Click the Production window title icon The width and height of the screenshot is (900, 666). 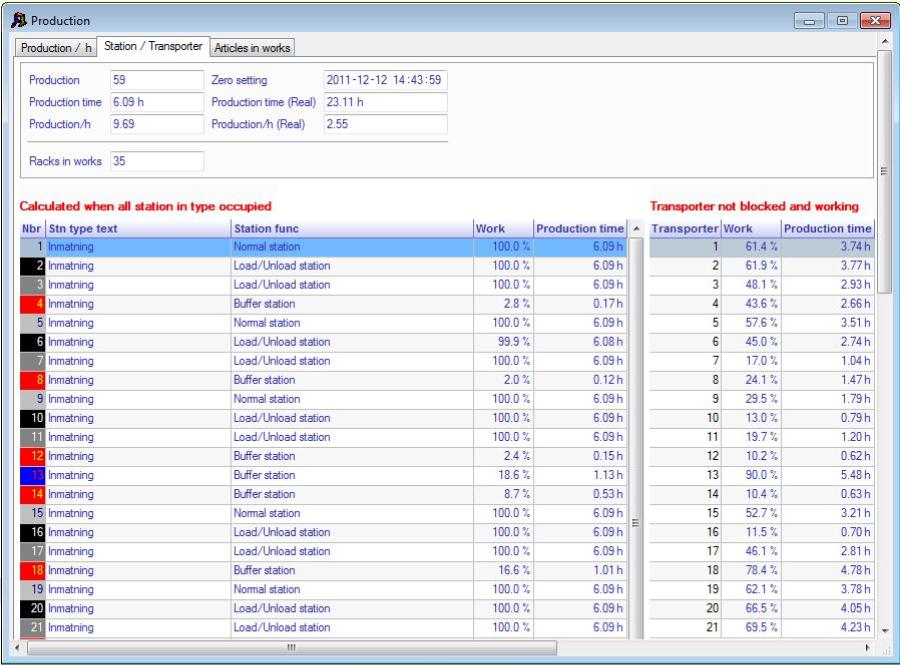coord(19,20)
